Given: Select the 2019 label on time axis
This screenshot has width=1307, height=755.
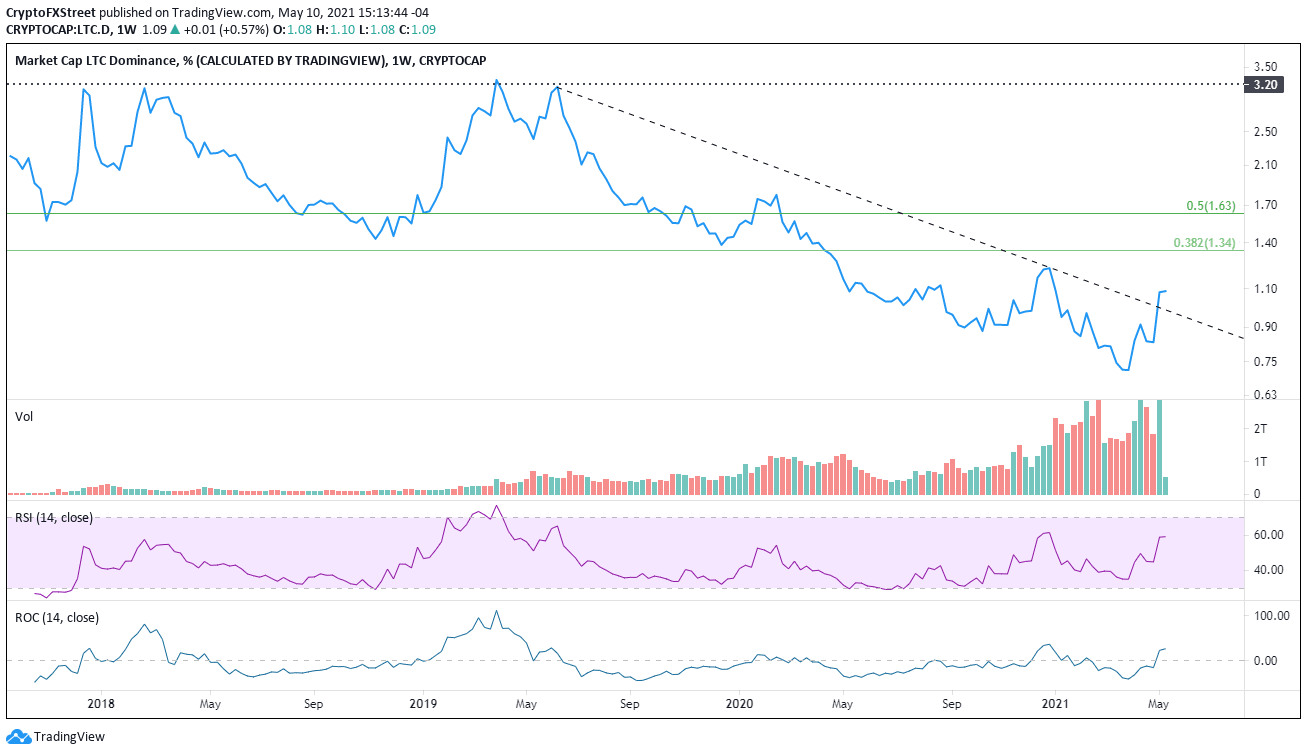Looking at the screenshot, I should coord(421,704).
